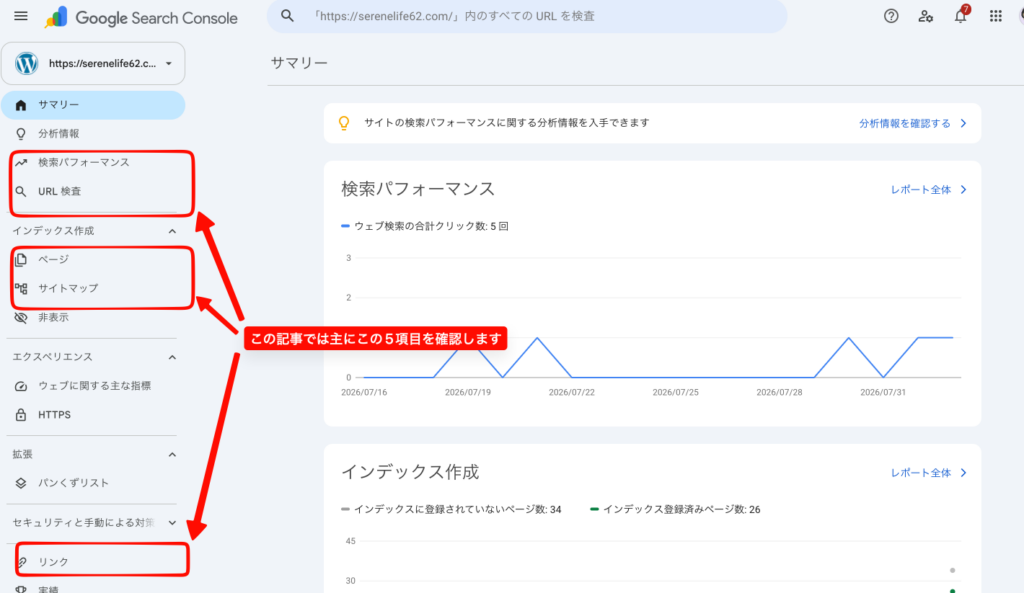Collapse the 拡張 sidebar section

[x=172, y=455]
